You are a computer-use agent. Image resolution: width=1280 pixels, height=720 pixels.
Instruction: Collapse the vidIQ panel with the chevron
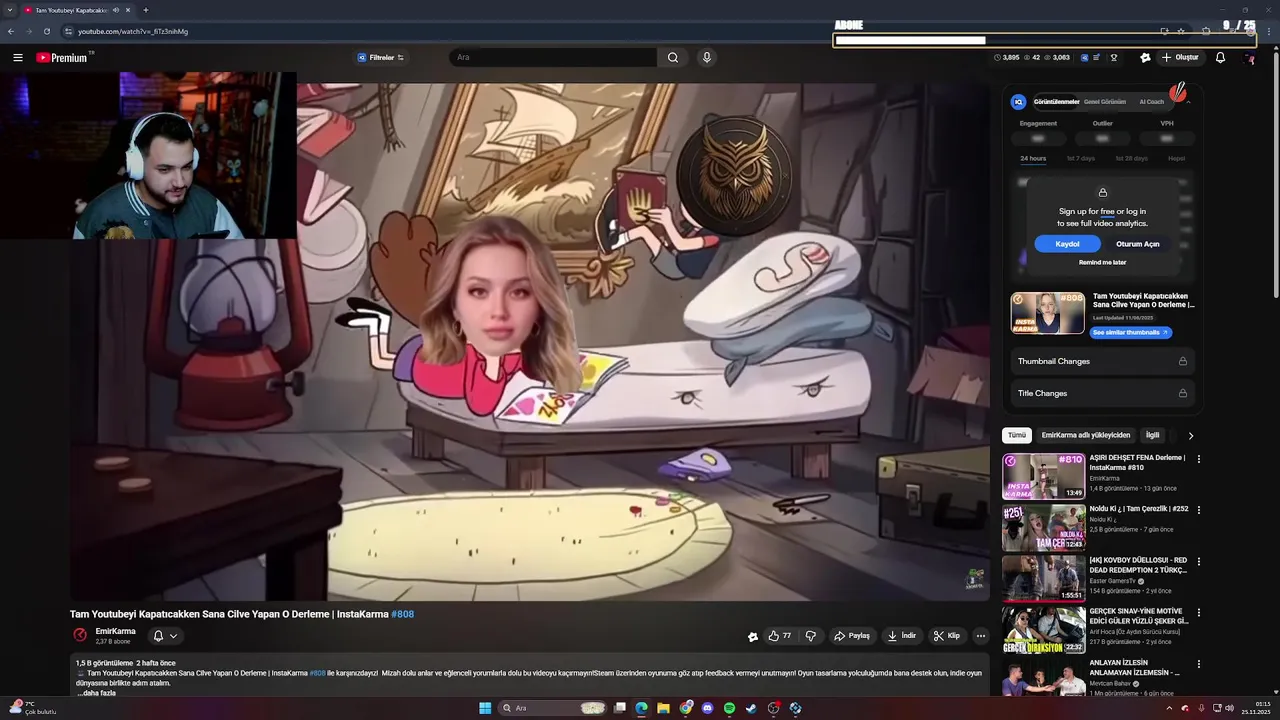pos(1189,102)
